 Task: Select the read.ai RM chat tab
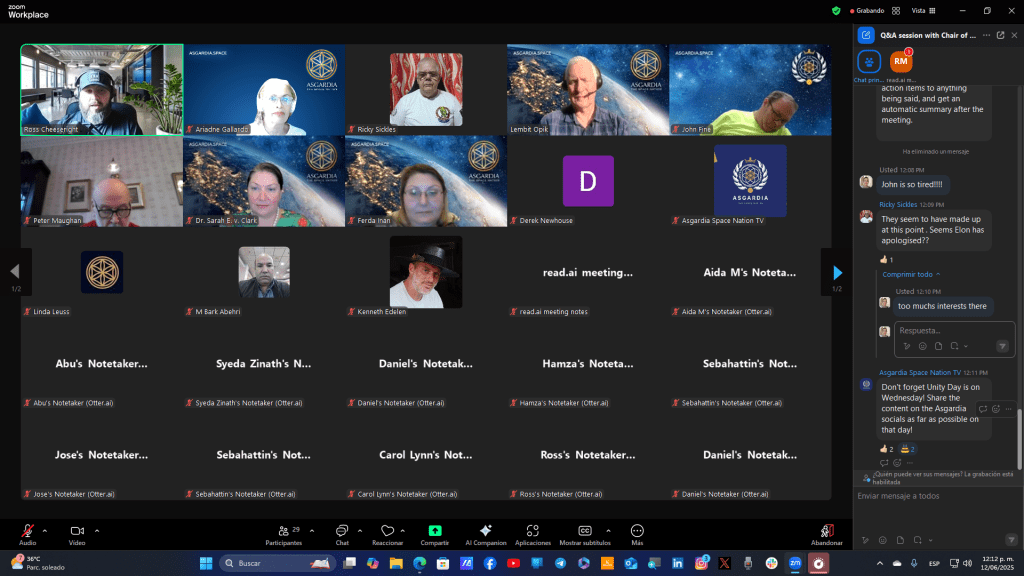901,62
